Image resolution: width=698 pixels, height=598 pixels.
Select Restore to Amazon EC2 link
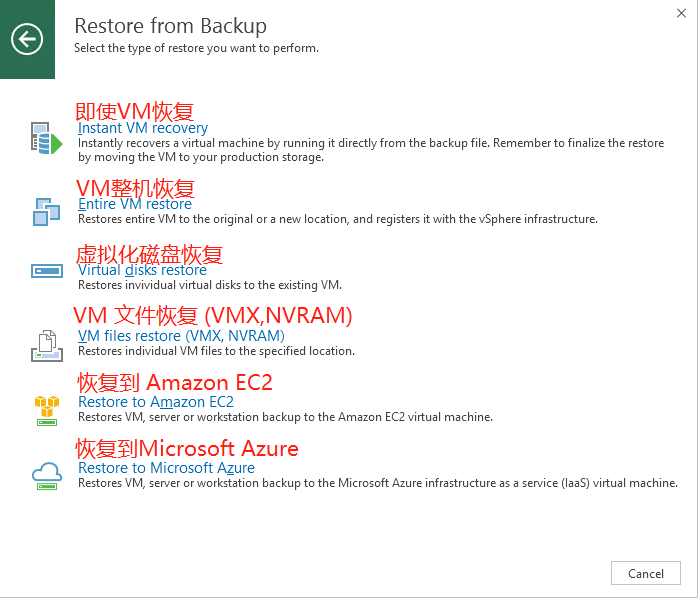pos(156,402)
